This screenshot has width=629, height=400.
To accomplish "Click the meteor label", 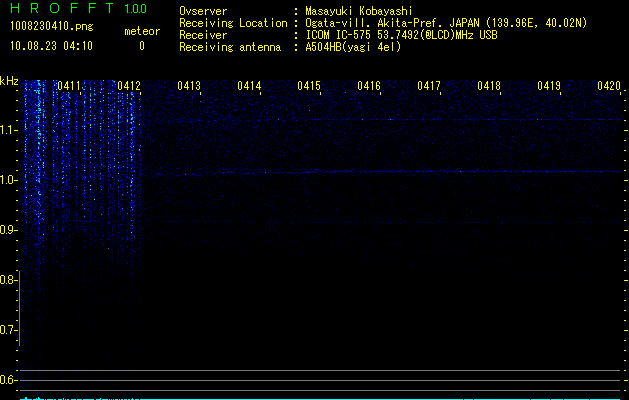I will 142,31.
